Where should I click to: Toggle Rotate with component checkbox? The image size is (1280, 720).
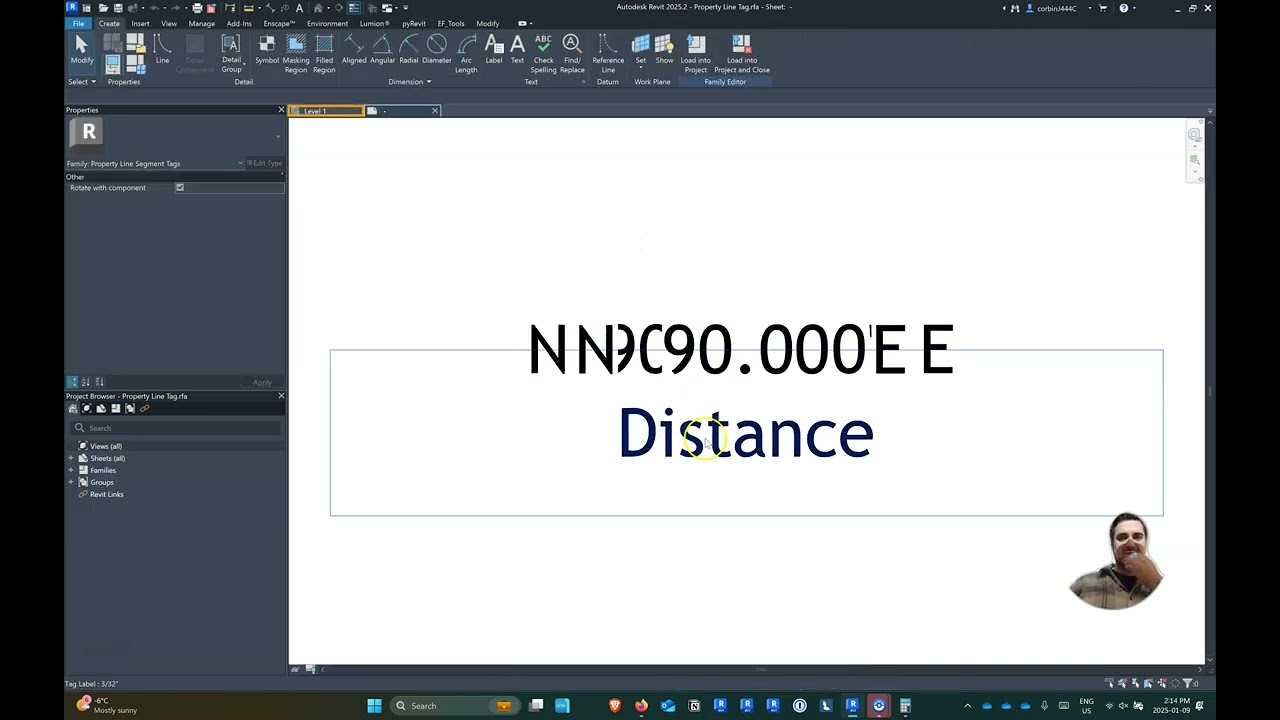click(x=180, y=188)
